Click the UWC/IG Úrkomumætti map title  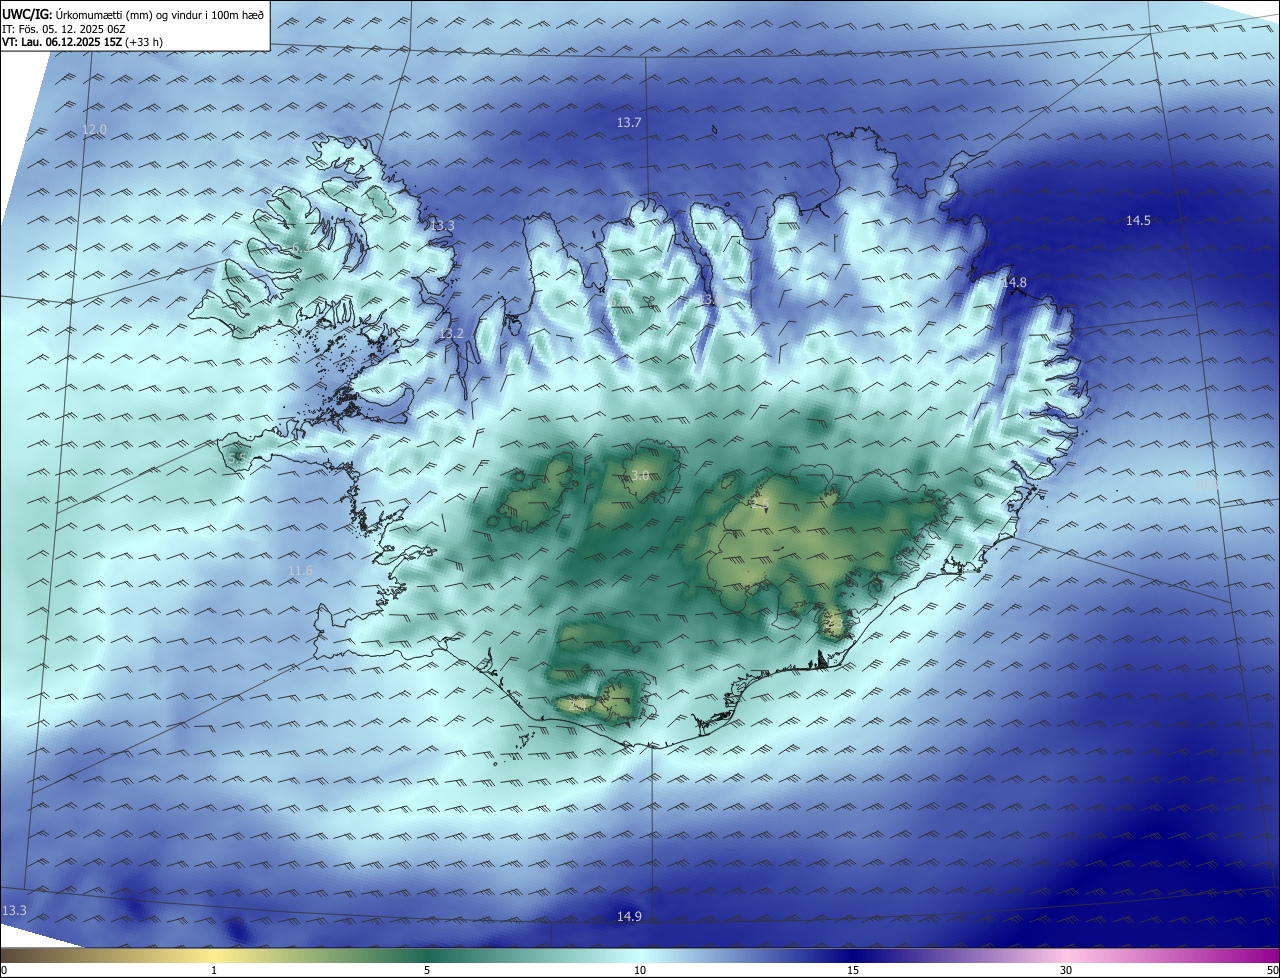point(133,15)
